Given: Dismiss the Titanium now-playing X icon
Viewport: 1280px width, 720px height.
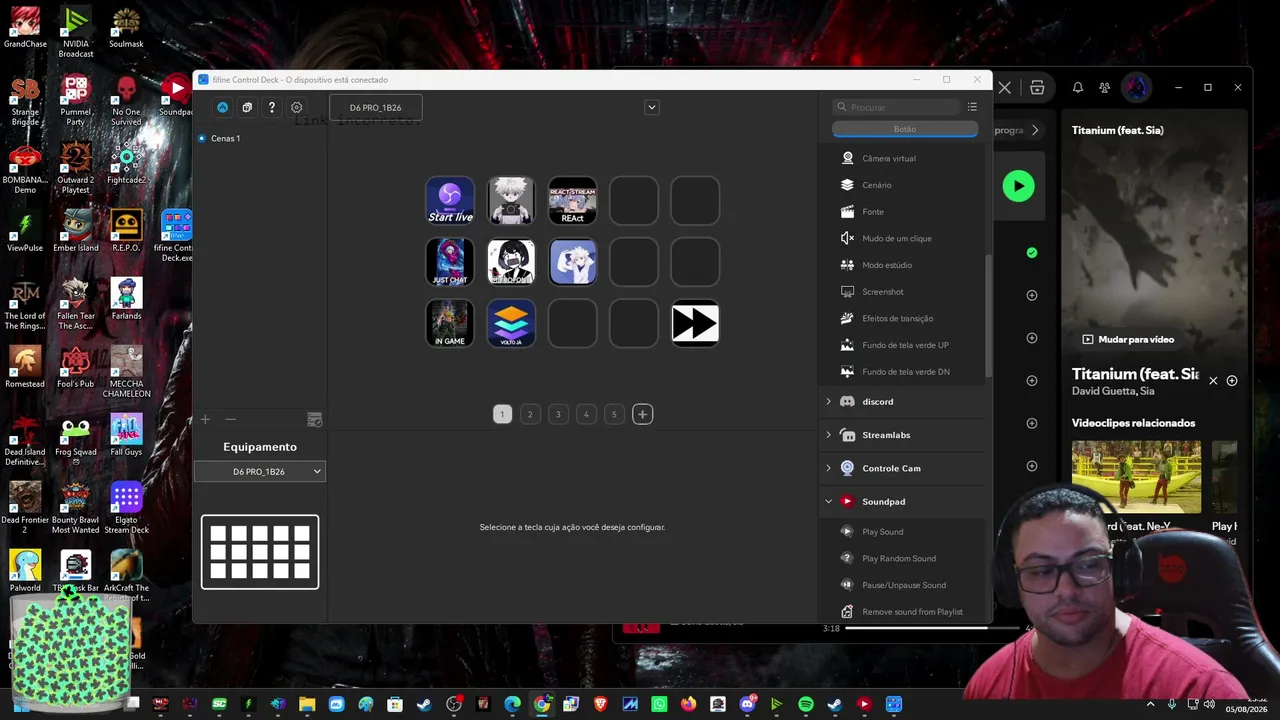Looking at the screenshot, I should 1213,381.
